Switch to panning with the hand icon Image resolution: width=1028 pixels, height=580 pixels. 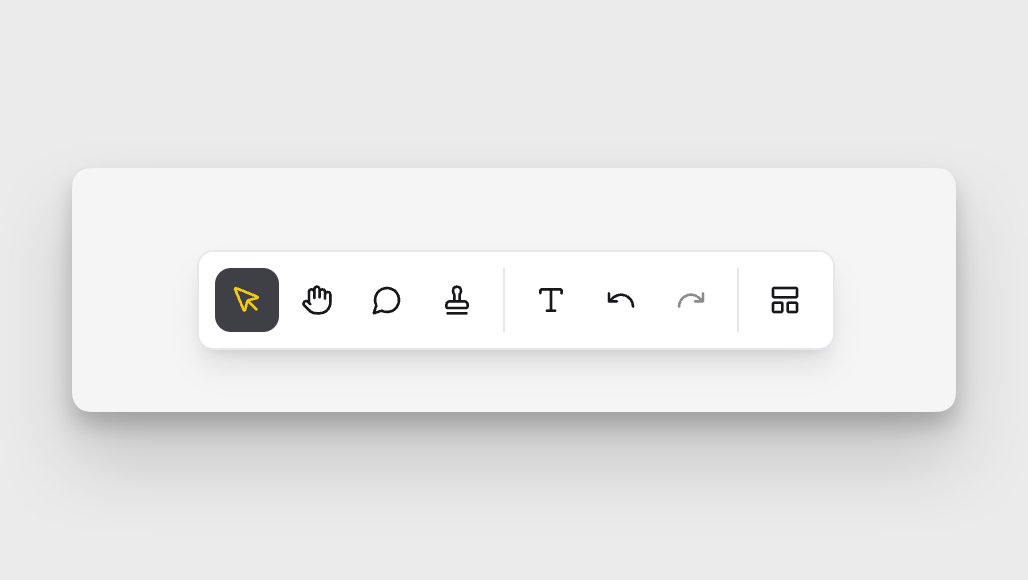317,300
